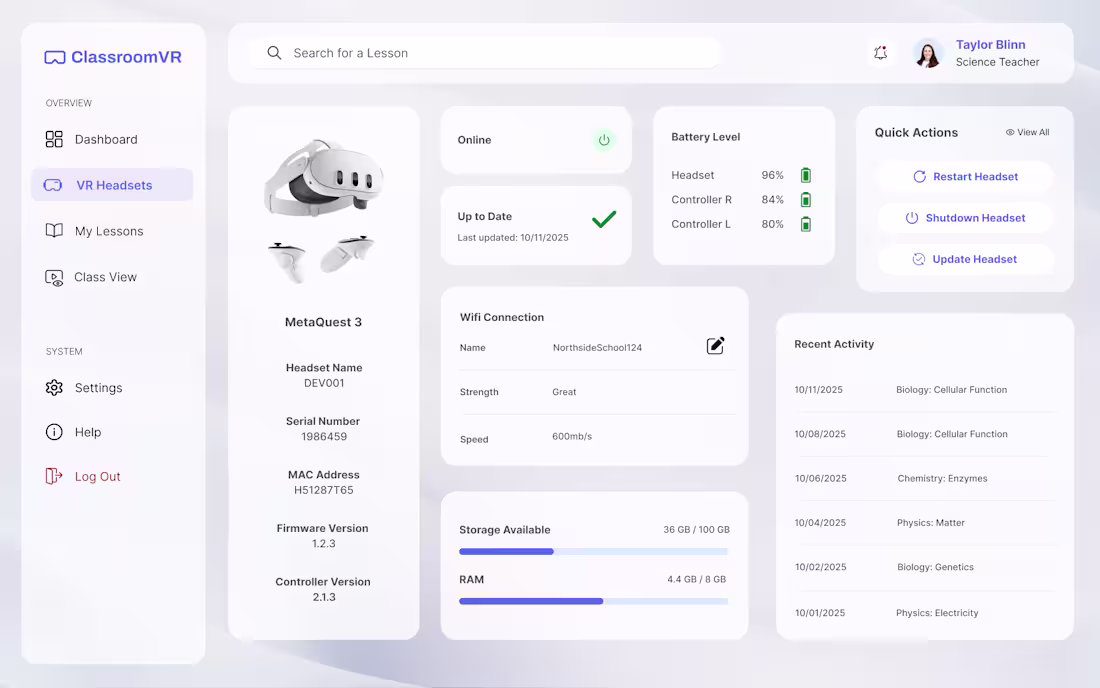Click Taylor Blinn's profile avatar
Image resolution: width=1100 pixels, height=688 pixels.
(x=928, y=53)
